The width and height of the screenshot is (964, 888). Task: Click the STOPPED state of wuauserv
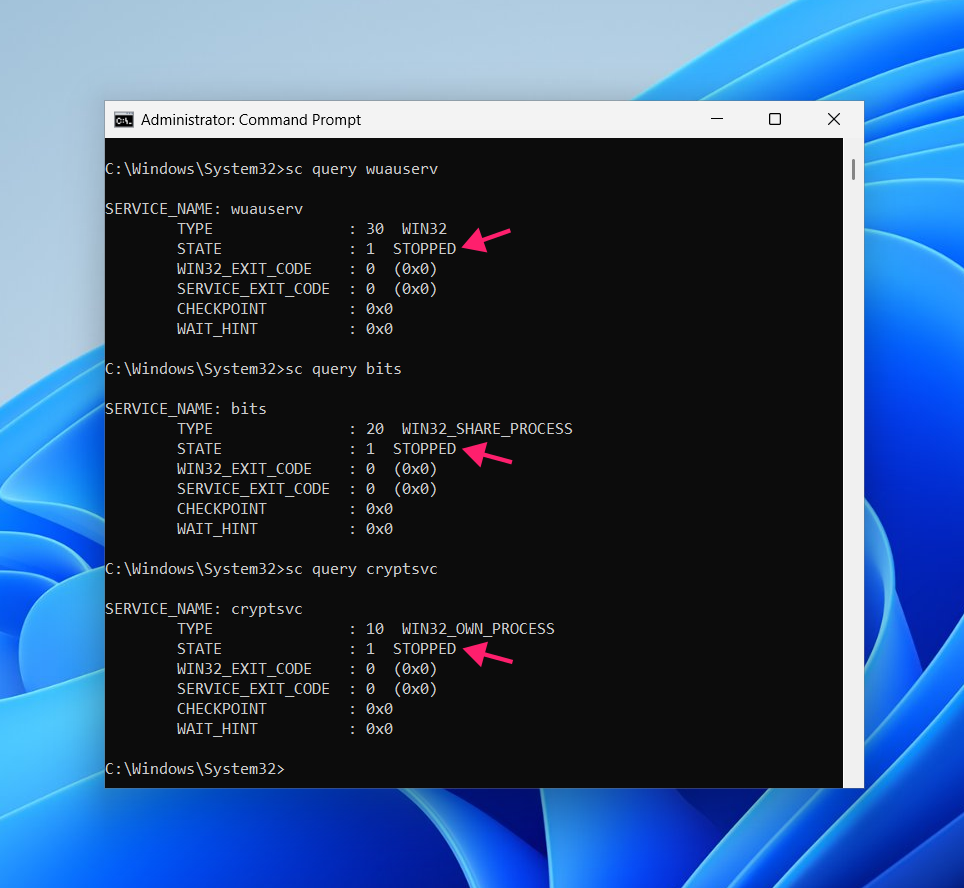coord(424,249)
